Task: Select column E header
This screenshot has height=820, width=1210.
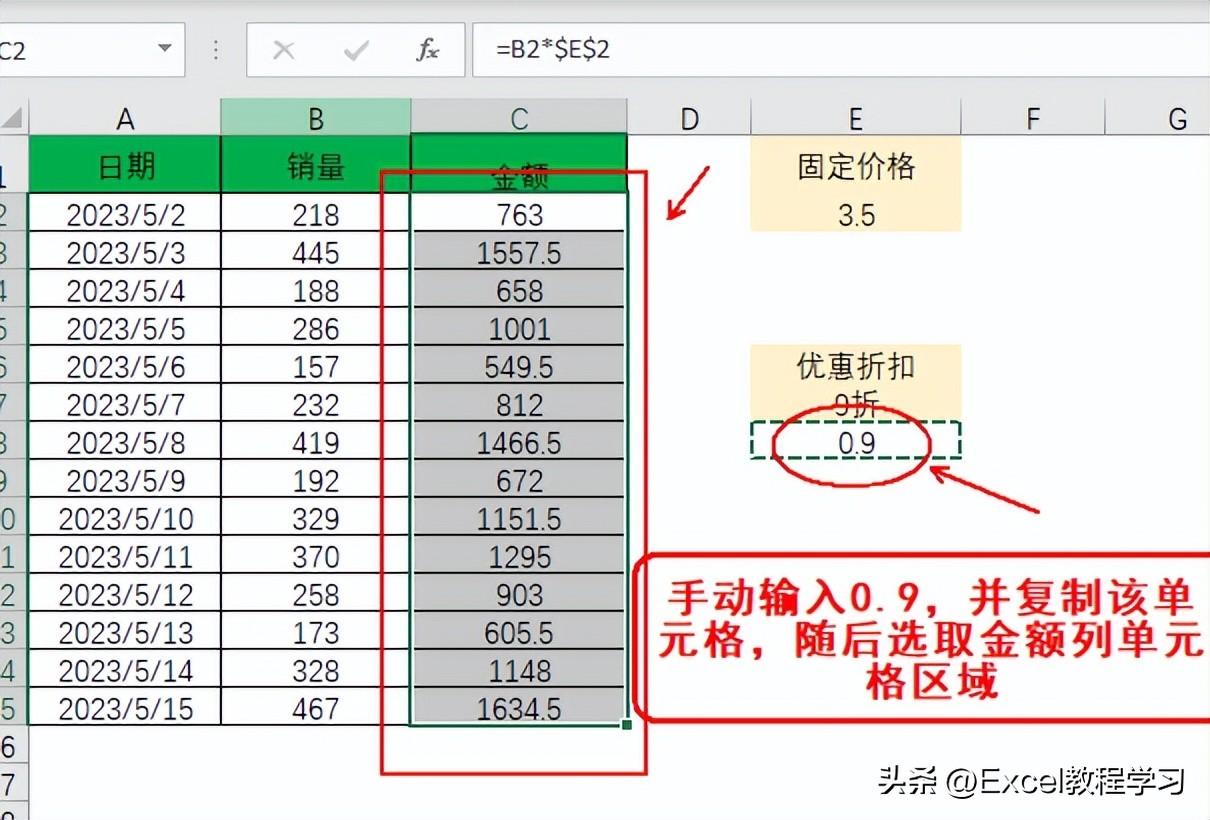Action: point(856,118)
